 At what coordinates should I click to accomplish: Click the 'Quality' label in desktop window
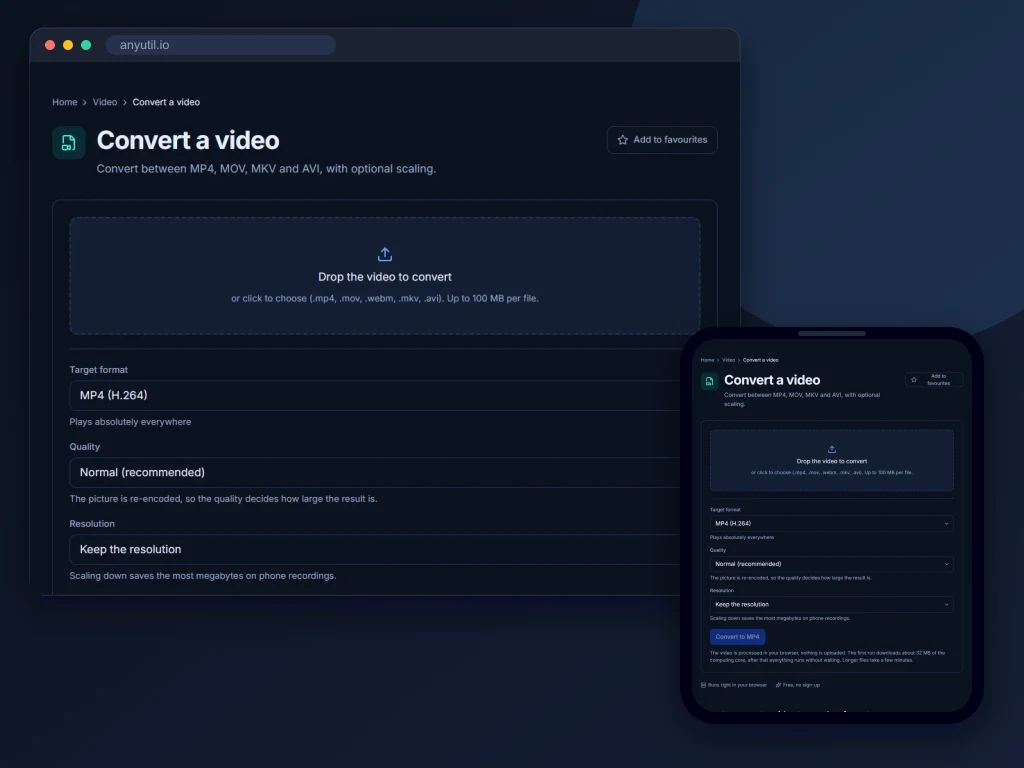click(85, 447)
